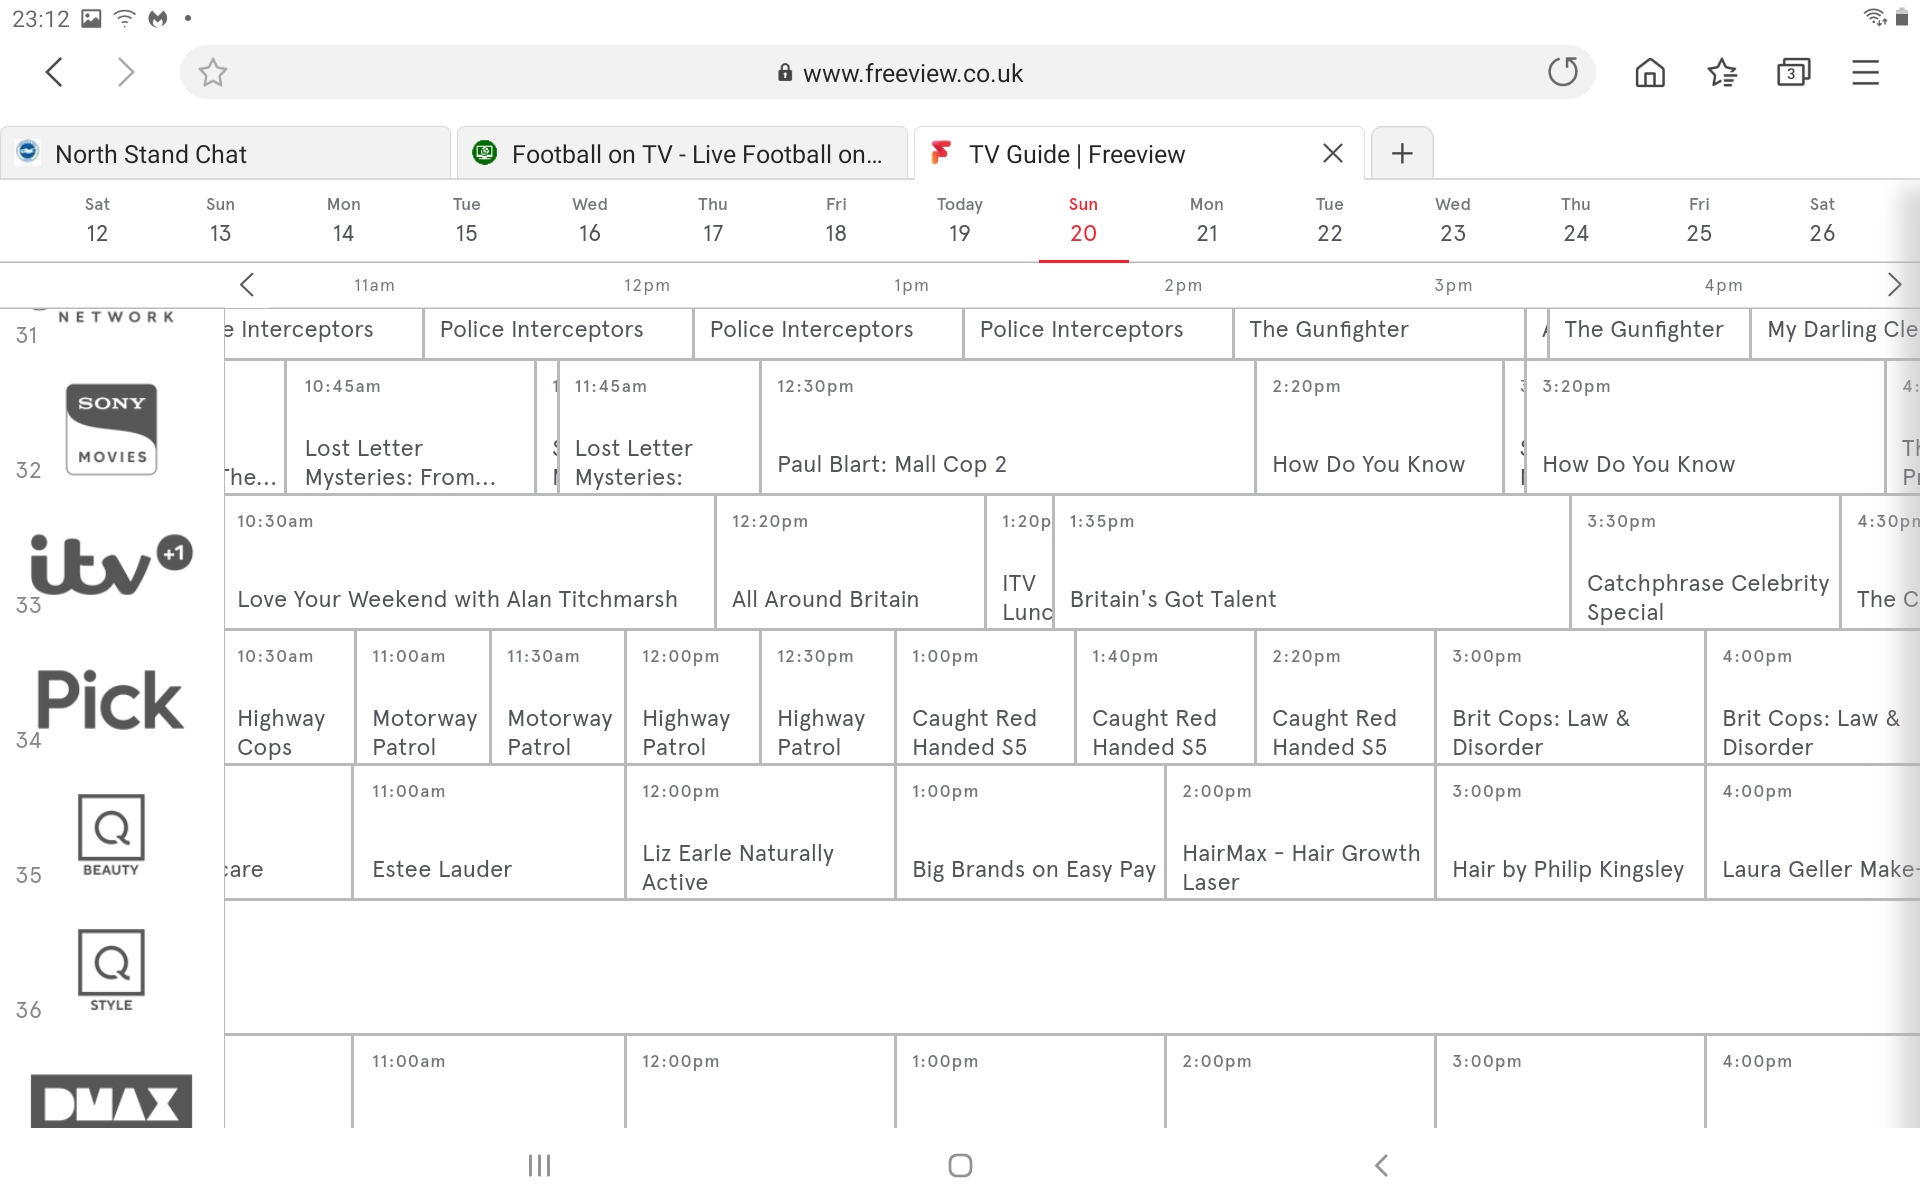Image resolution: width=1920 pixels, height=1200 pixels.
Task: Open 11:00am Motorway Patrol on Pick
Action: (423, 697)
